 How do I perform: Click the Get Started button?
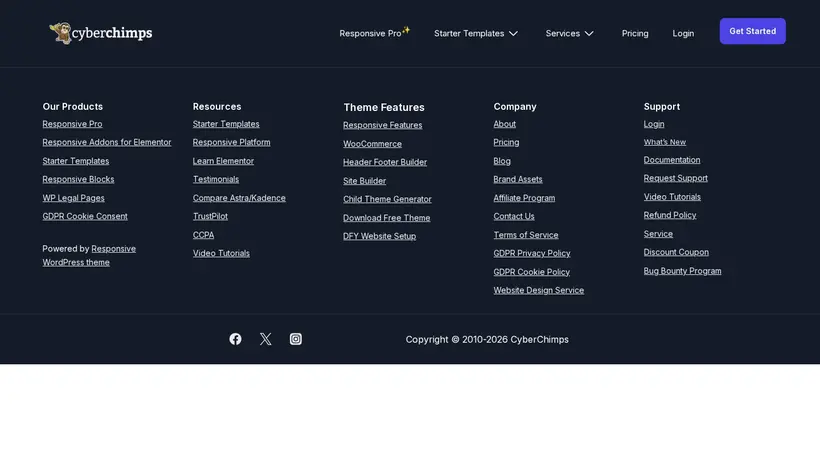pyautogui.click(x=753, y=31)
